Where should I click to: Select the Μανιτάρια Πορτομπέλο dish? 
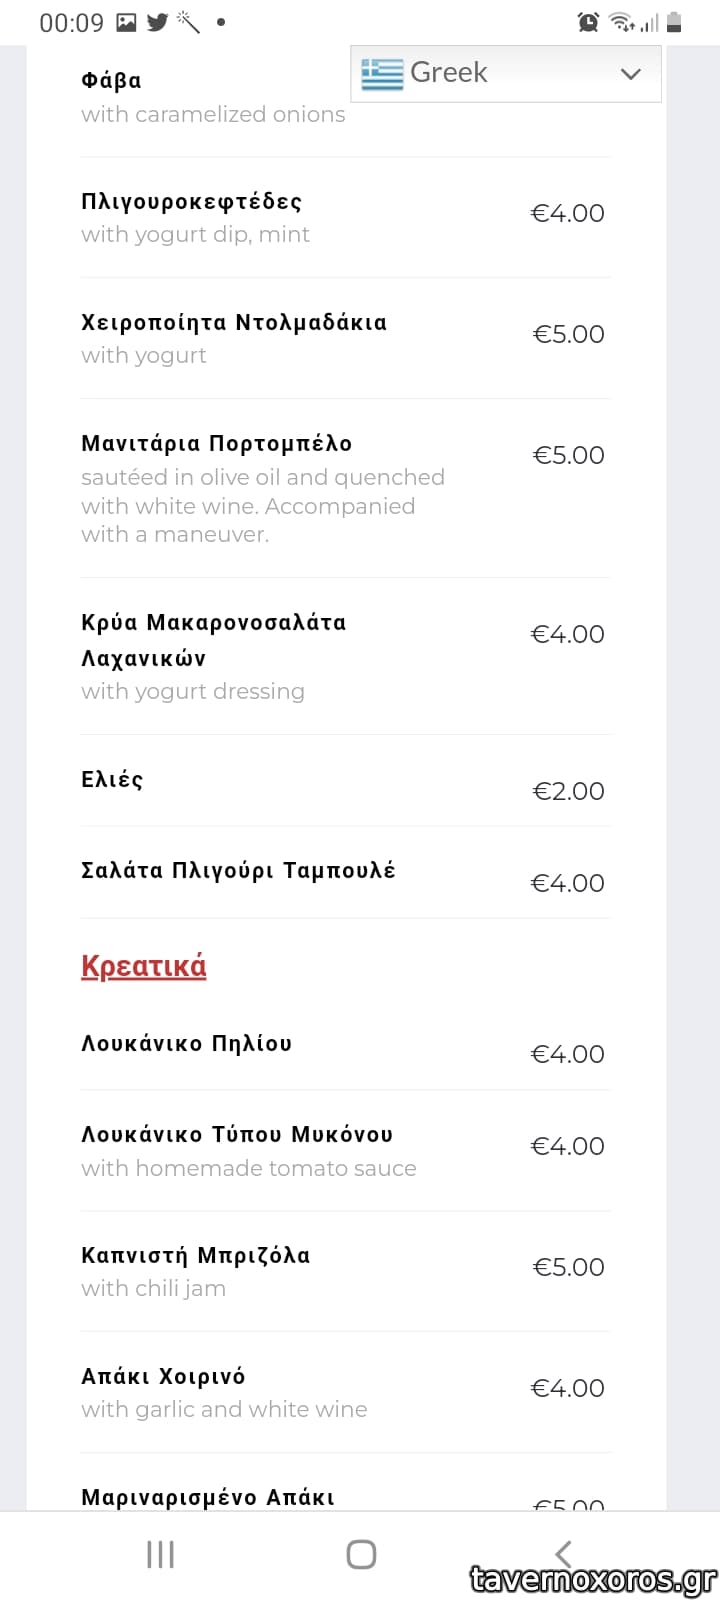(217, 444)
